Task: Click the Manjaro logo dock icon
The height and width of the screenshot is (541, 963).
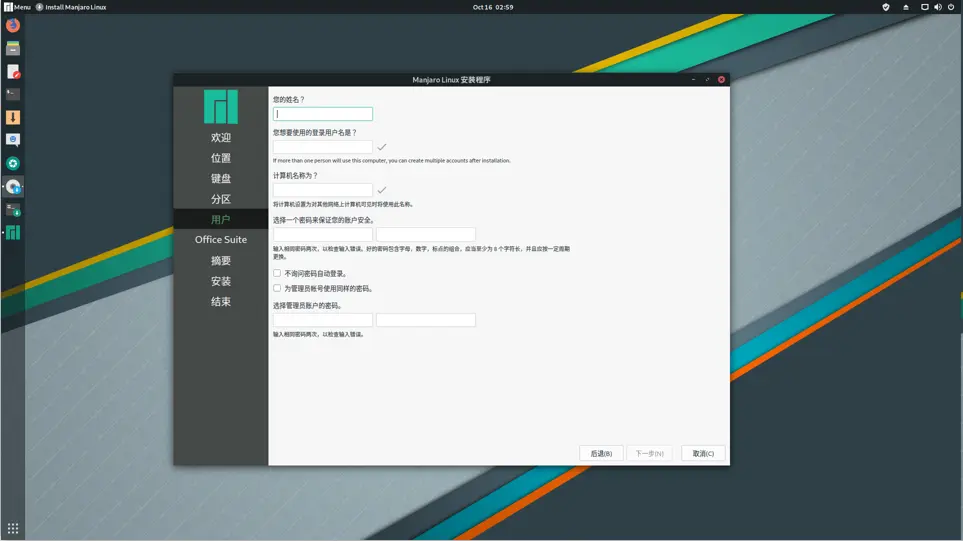Action: click(x=13, y=232)
